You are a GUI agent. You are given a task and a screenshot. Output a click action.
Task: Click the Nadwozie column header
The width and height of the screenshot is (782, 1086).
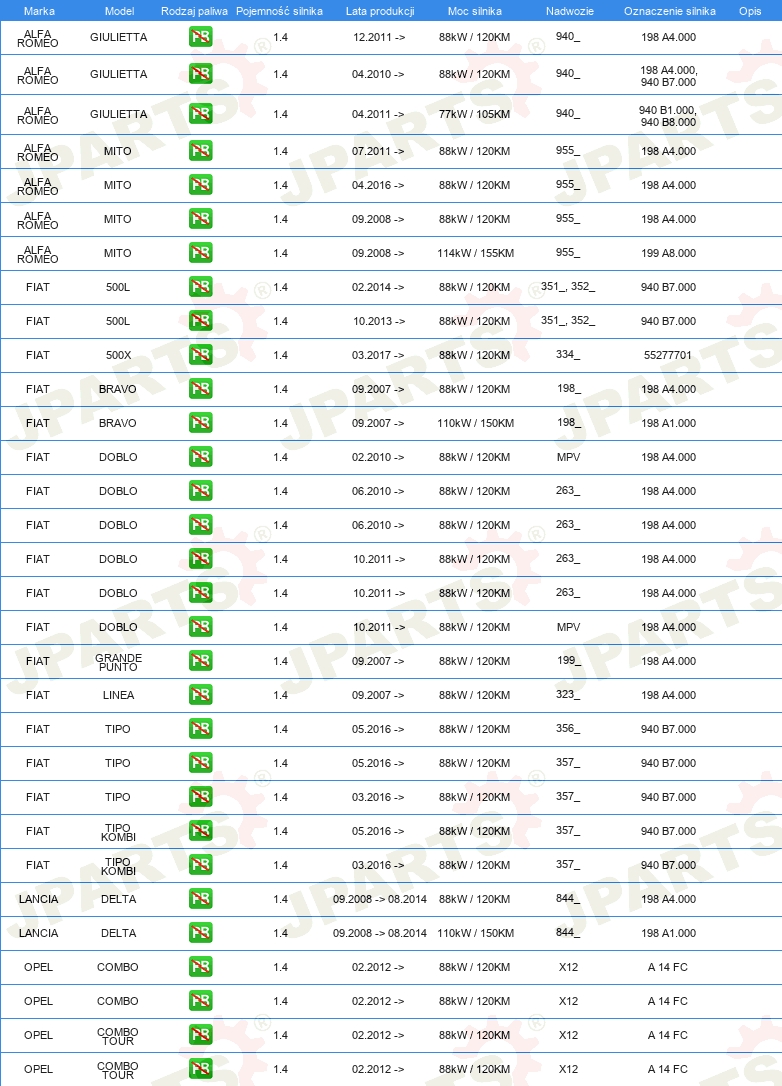point(569,11)
